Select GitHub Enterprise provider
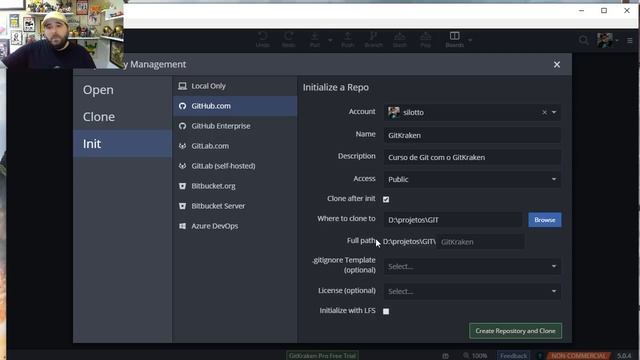 pos(235,126)
